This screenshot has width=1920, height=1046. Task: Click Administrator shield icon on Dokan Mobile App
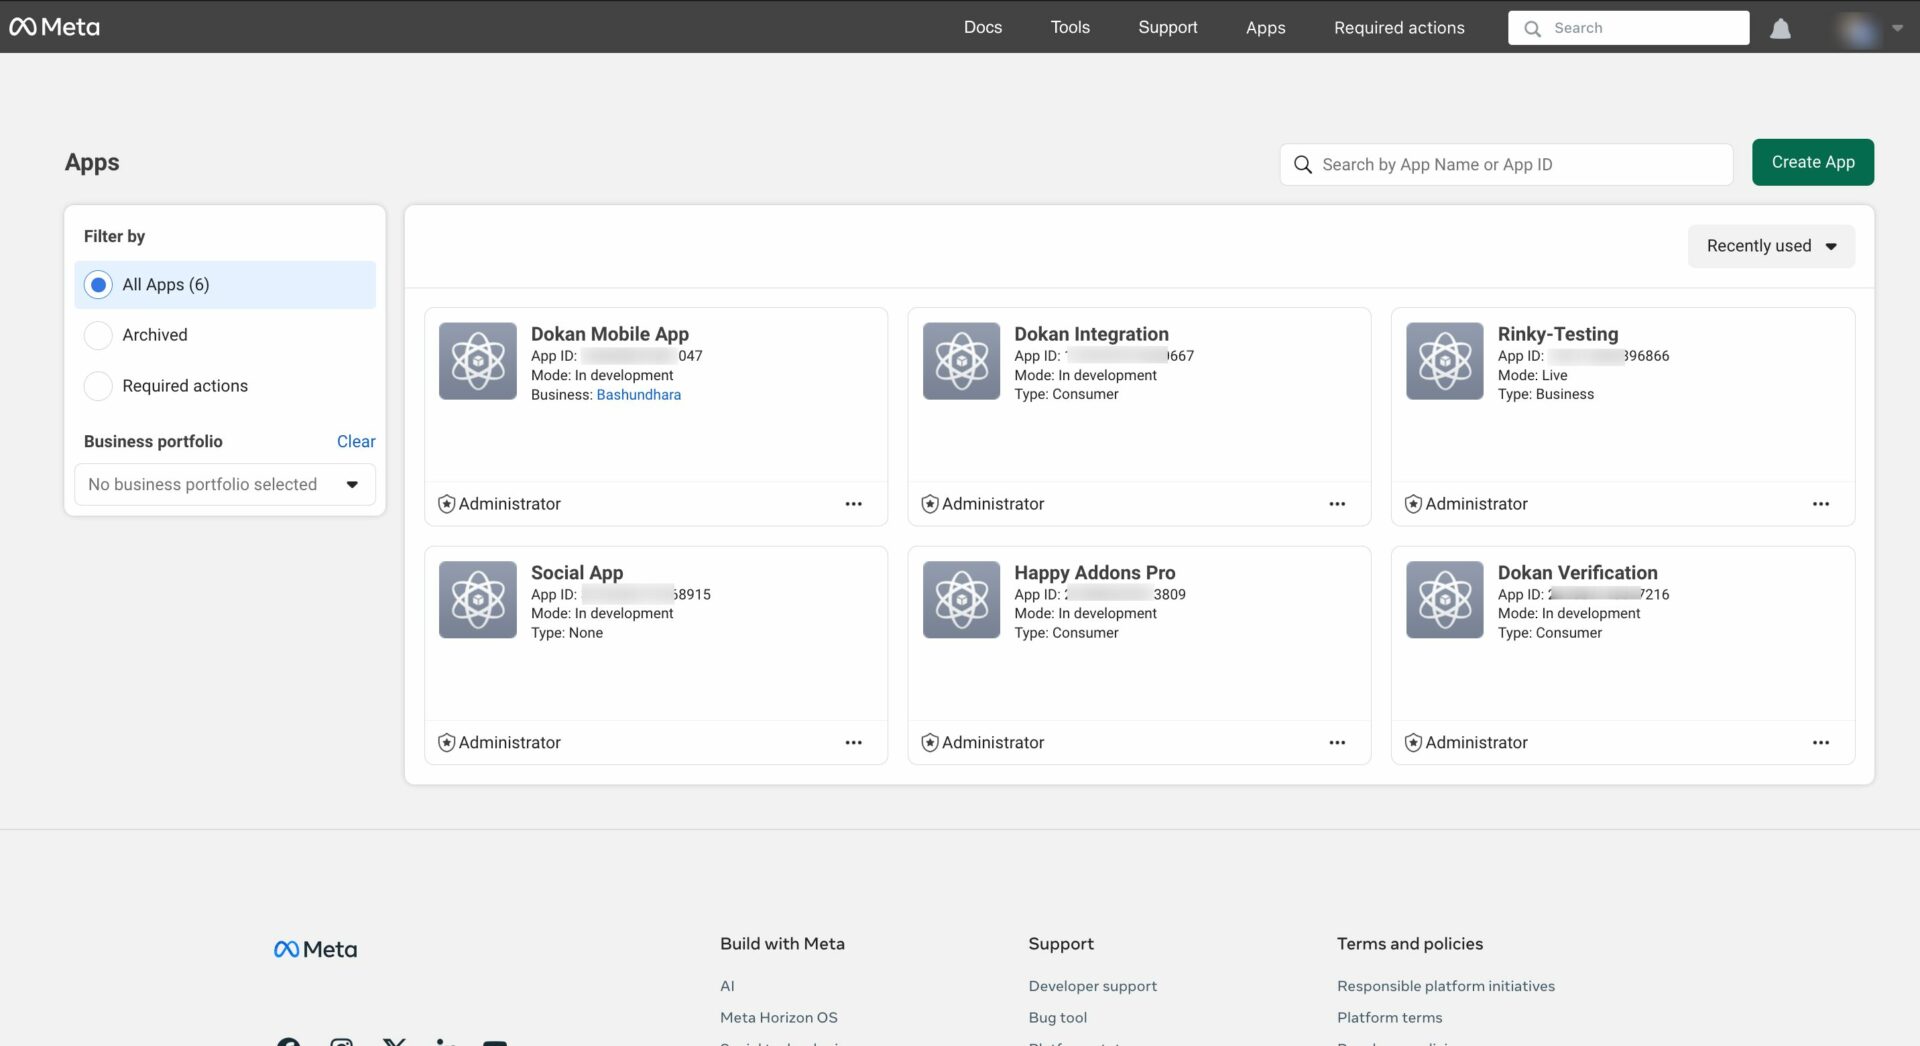pyautogui.click(x=447, y=504)
